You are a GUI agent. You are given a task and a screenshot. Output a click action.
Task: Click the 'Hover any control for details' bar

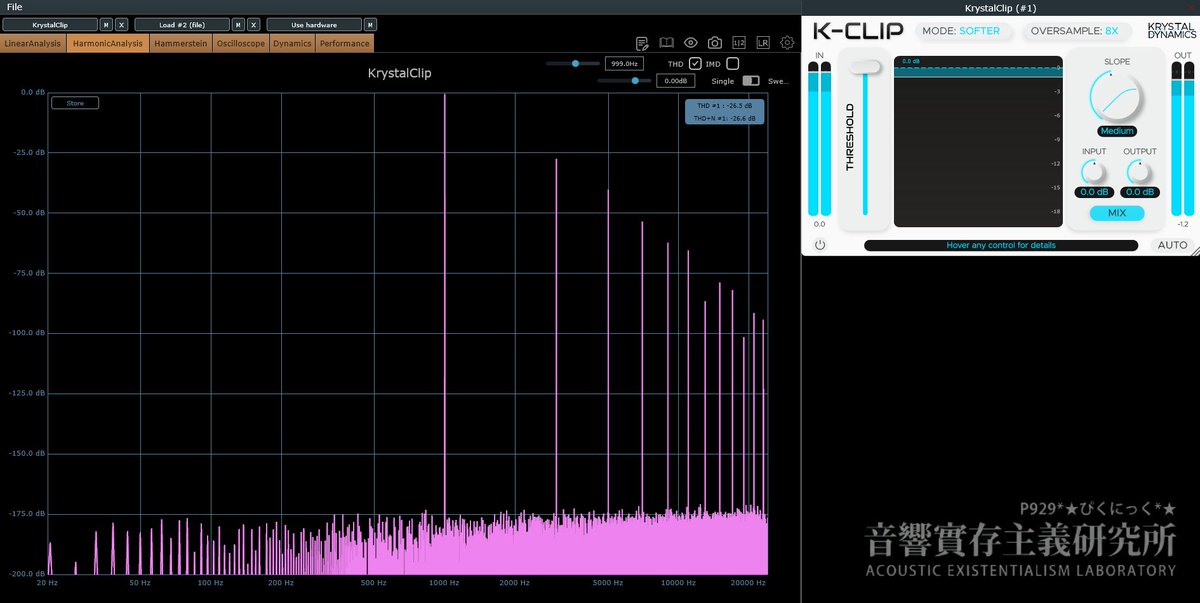[1001, 245]
